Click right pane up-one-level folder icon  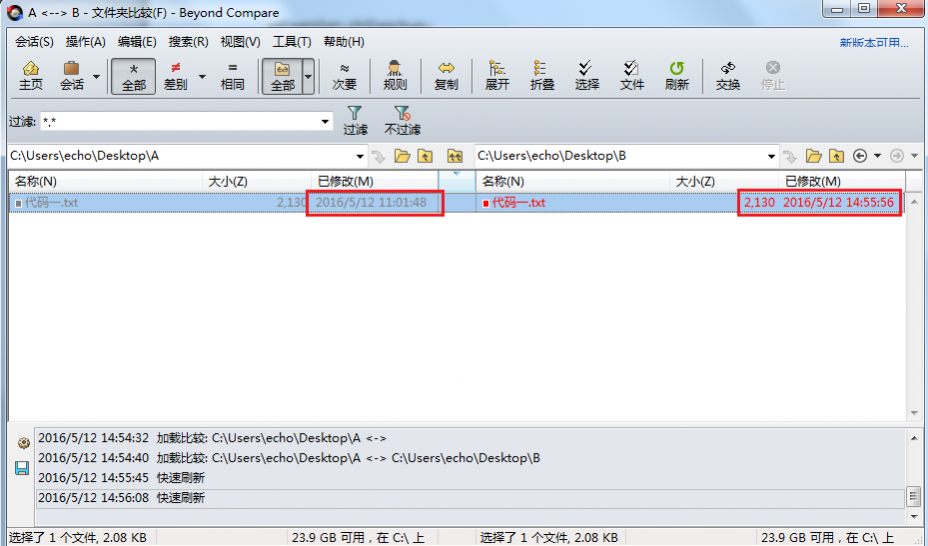pos(836,156)
